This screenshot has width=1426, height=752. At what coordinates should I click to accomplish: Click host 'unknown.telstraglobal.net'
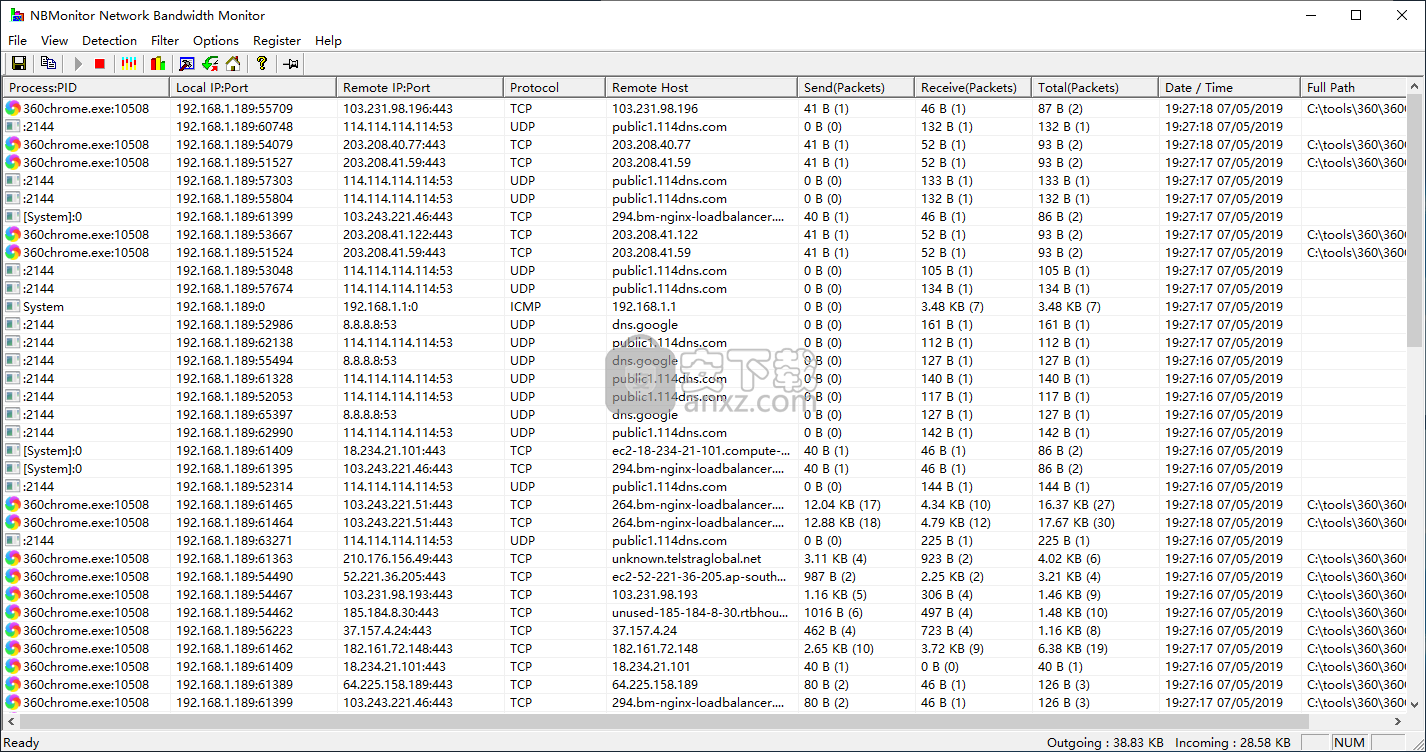pyautogui.click(x=686, y=559)
